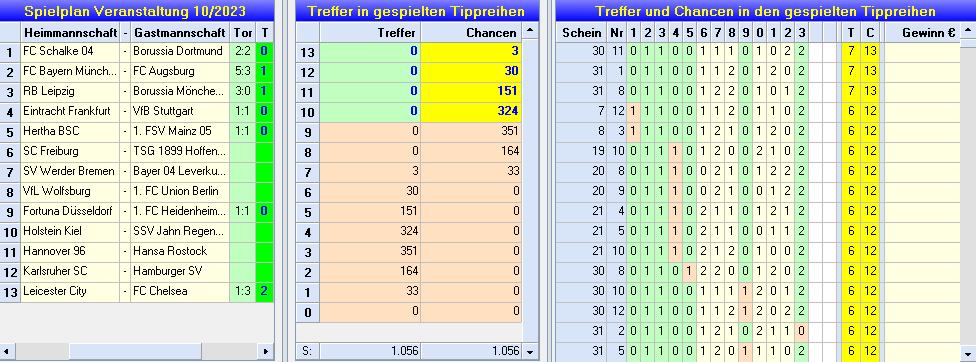Click the Gastmannschaft column header
This screenshot has width=976, height=362.
click(x=179, y=33)
